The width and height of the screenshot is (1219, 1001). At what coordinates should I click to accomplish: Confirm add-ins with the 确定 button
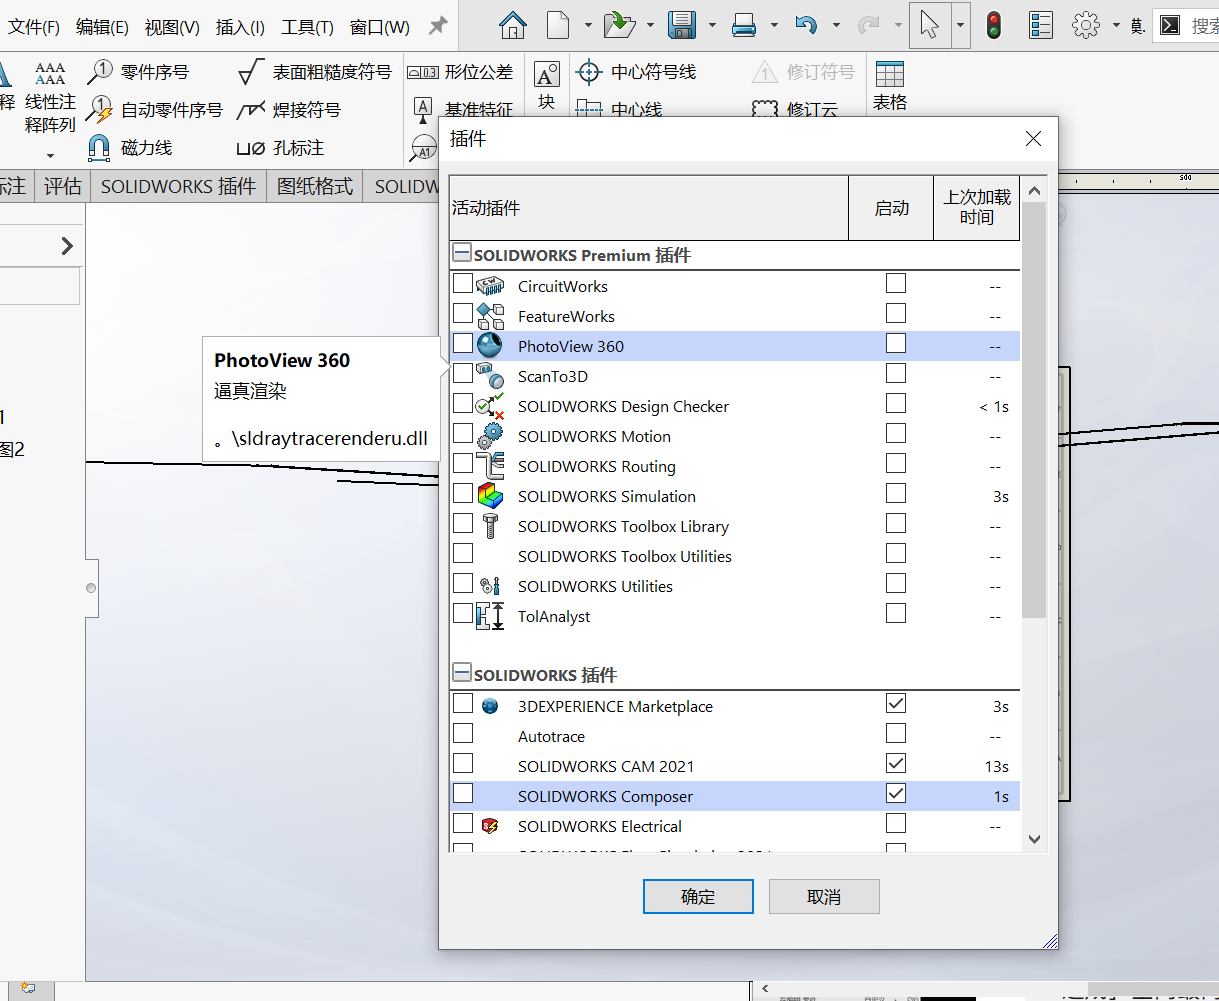697,896
